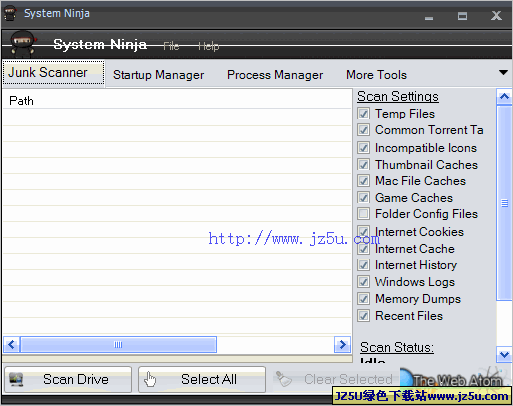Click the settings panel scroll up arrow

pos(504,97)
